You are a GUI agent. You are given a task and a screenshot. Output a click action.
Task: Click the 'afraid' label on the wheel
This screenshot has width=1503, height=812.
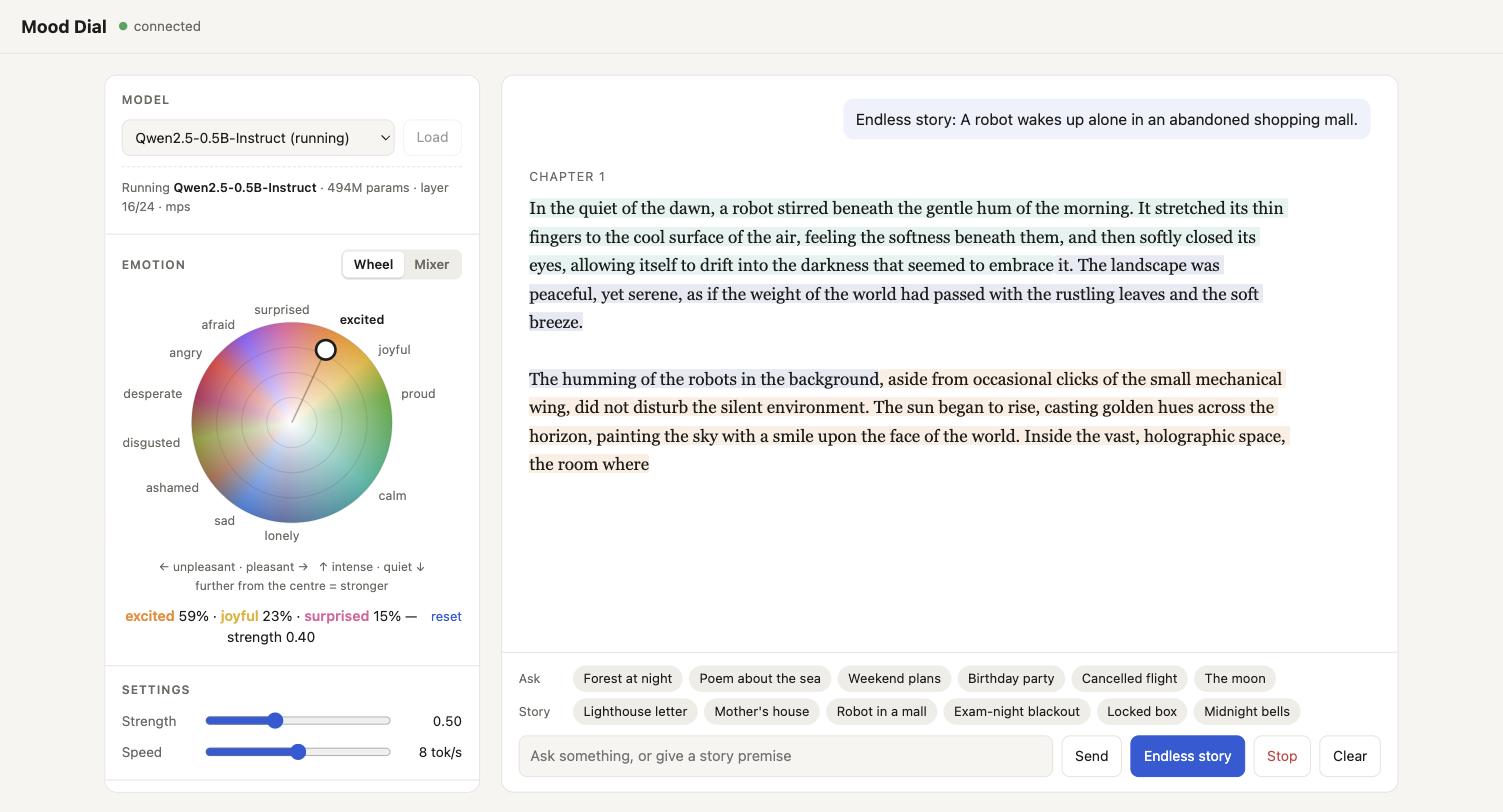[x=218, y=325]
